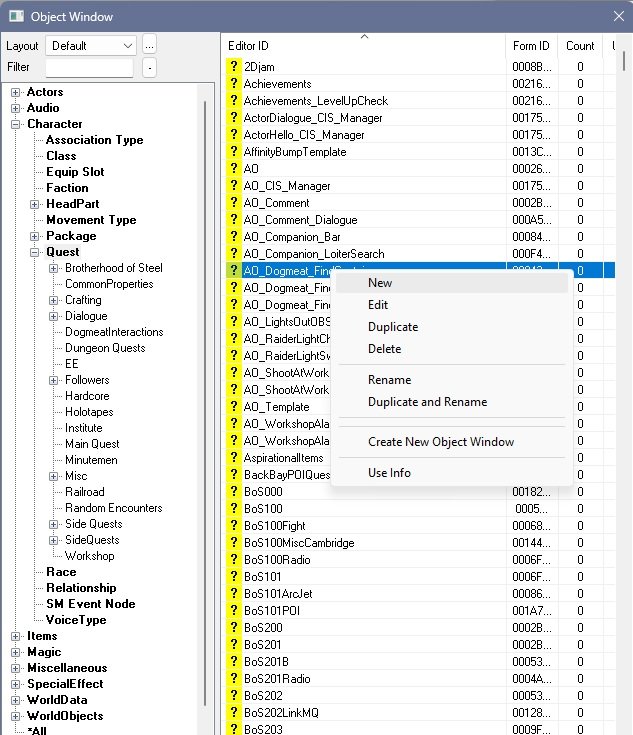Select the VoiceType category
The width and height of the screenshot is (633, 735).
[x=76, y=620]
